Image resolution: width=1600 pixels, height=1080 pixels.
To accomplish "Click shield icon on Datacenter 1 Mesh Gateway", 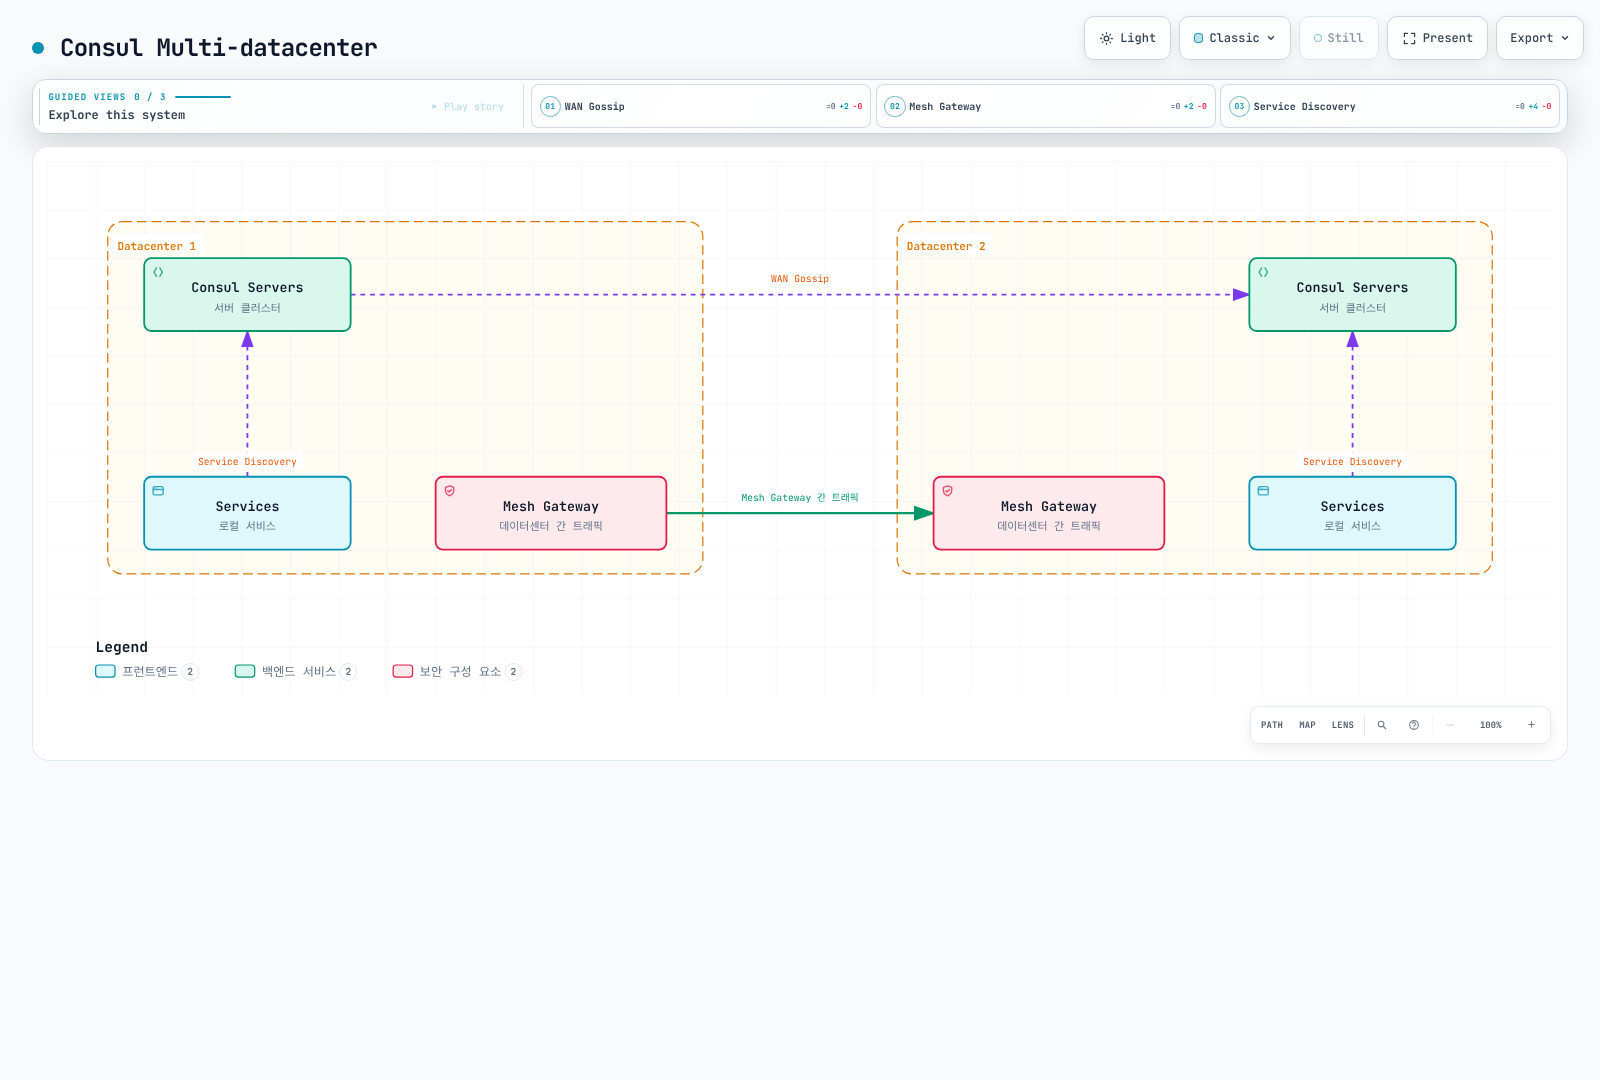I will pyautogui.click(x=450, y=491).
